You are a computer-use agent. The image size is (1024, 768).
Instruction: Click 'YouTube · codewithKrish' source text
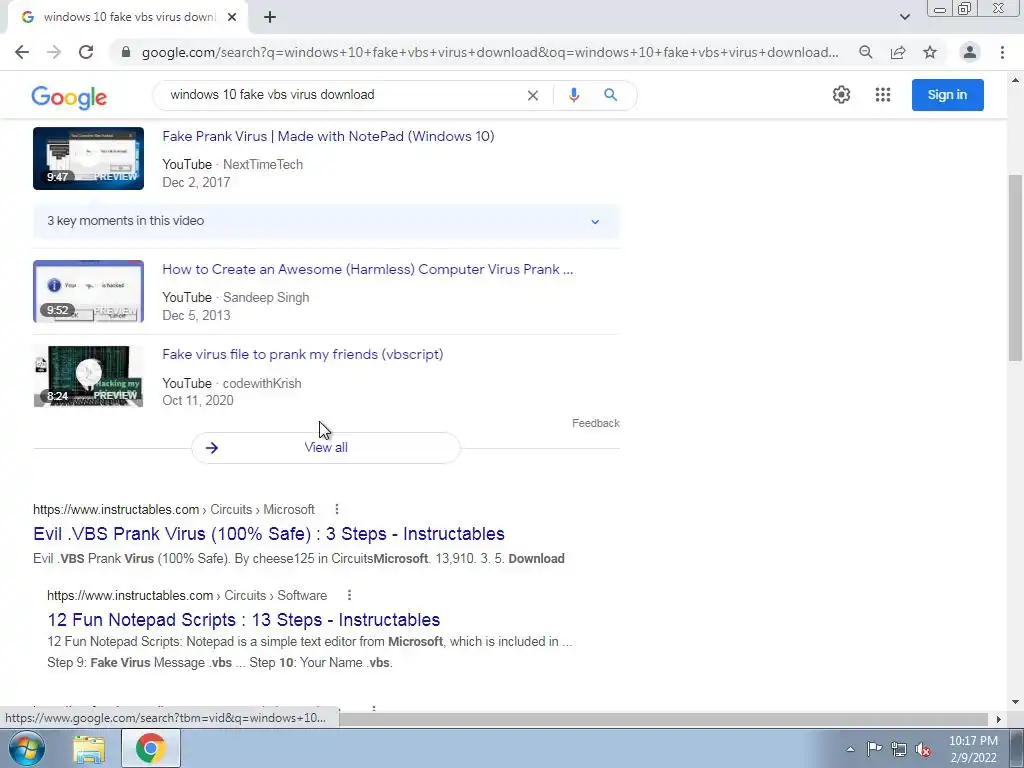232,383
